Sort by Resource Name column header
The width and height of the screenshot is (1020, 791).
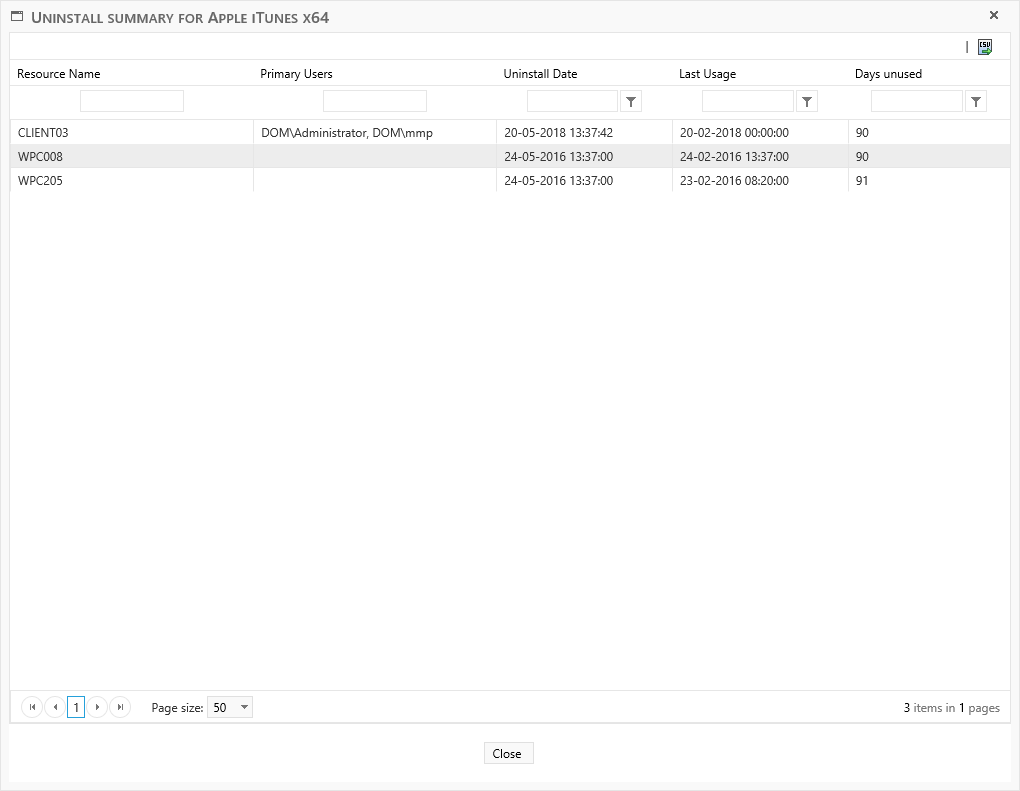tap(59, 74)
